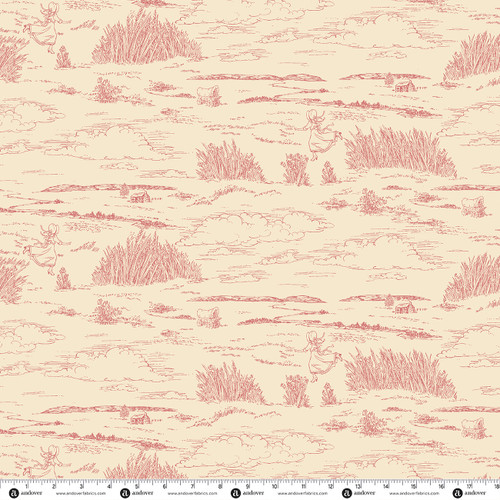
Task: Click the ruler number 3
Action: click(x=81, y=487)
